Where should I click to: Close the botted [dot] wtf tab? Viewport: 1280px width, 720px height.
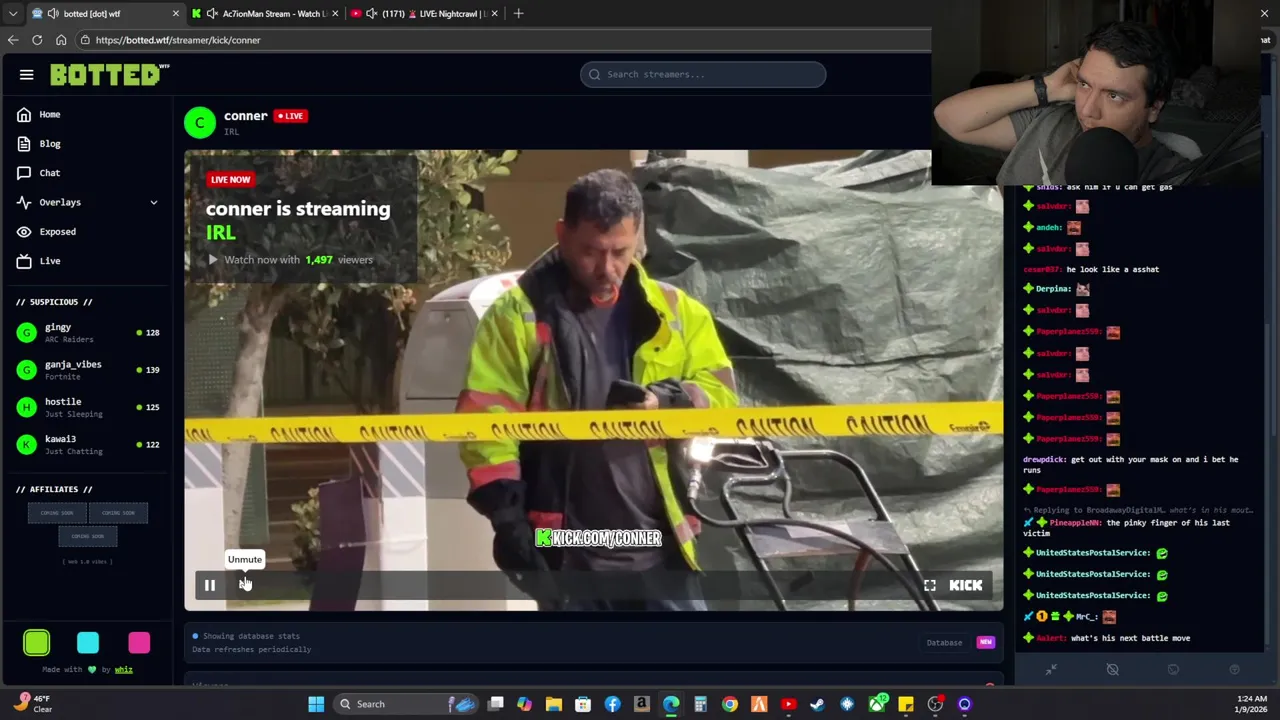point(176,14)
